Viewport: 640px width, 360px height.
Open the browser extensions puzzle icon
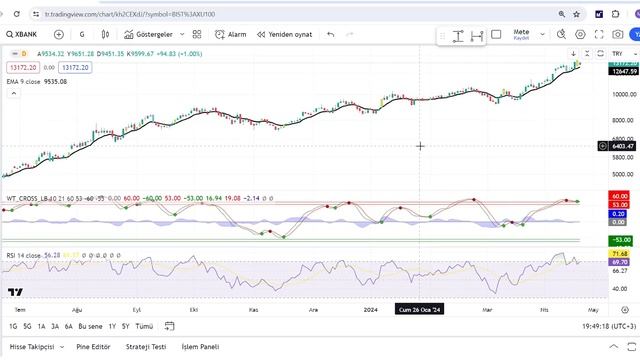click(616, 14)
